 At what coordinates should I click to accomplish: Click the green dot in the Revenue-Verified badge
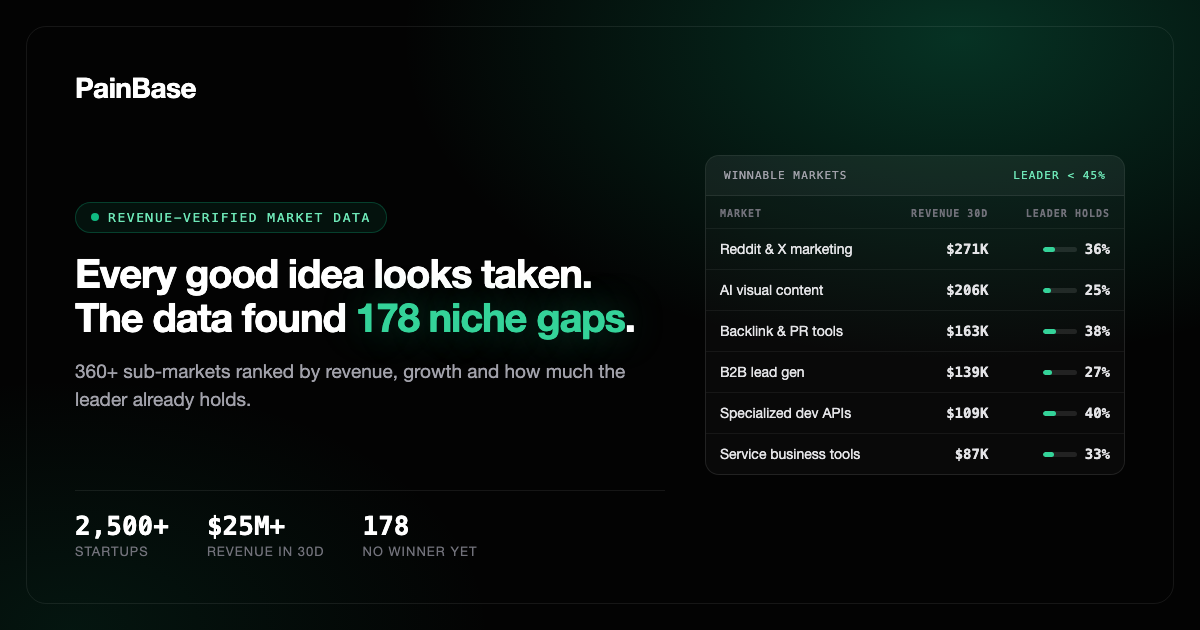pyautogui.click(x=95, y=217)
